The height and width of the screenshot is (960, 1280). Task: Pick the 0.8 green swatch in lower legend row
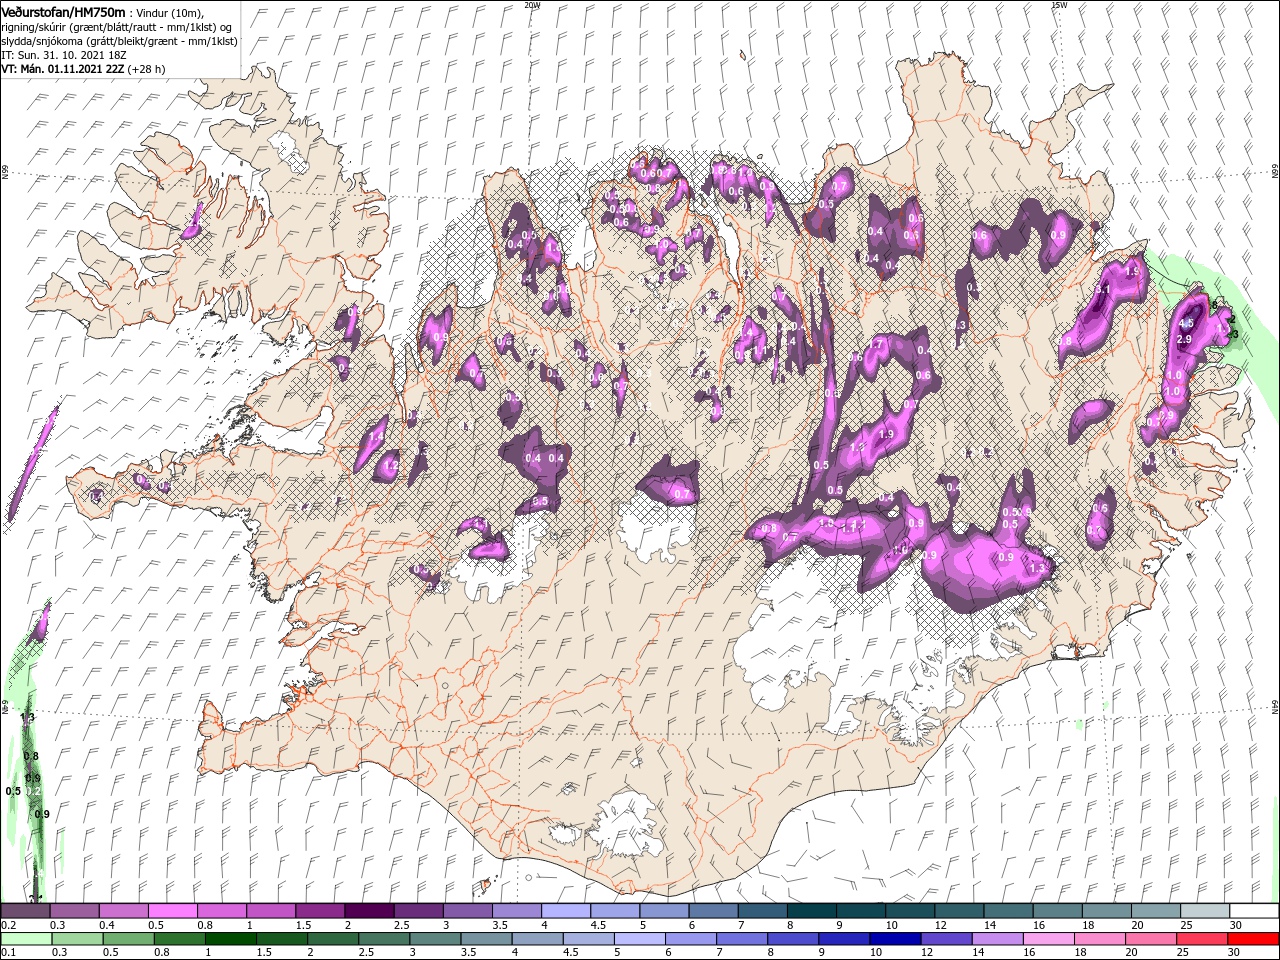click(180, 939)
